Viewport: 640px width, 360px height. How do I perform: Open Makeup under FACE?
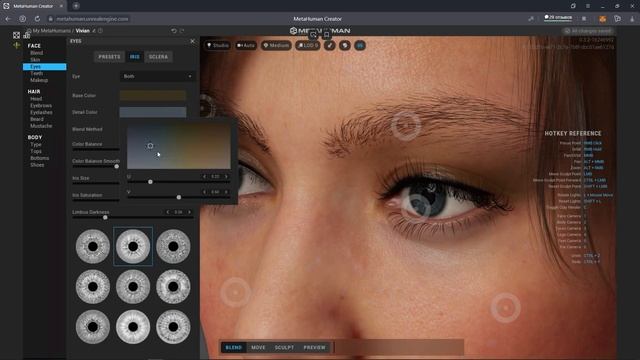pos(39,80)
